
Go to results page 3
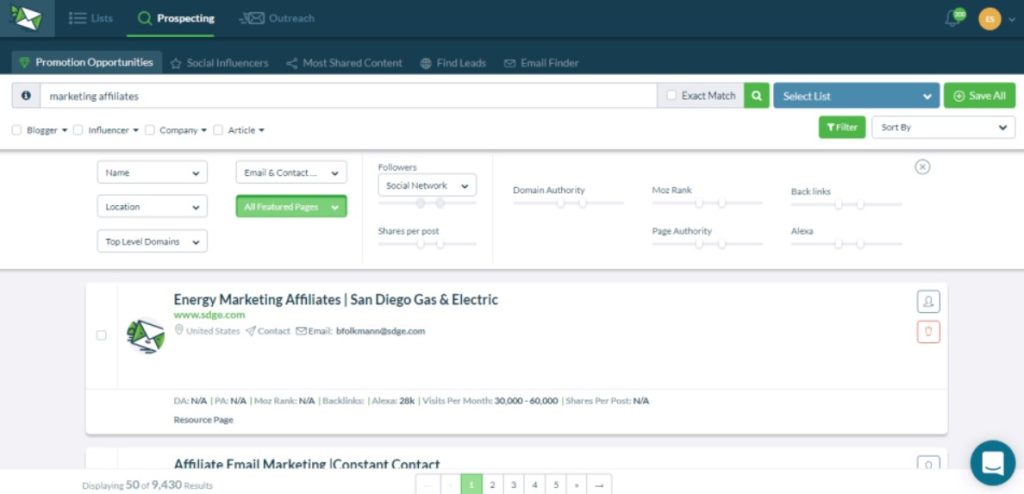[x=513, y=485]
